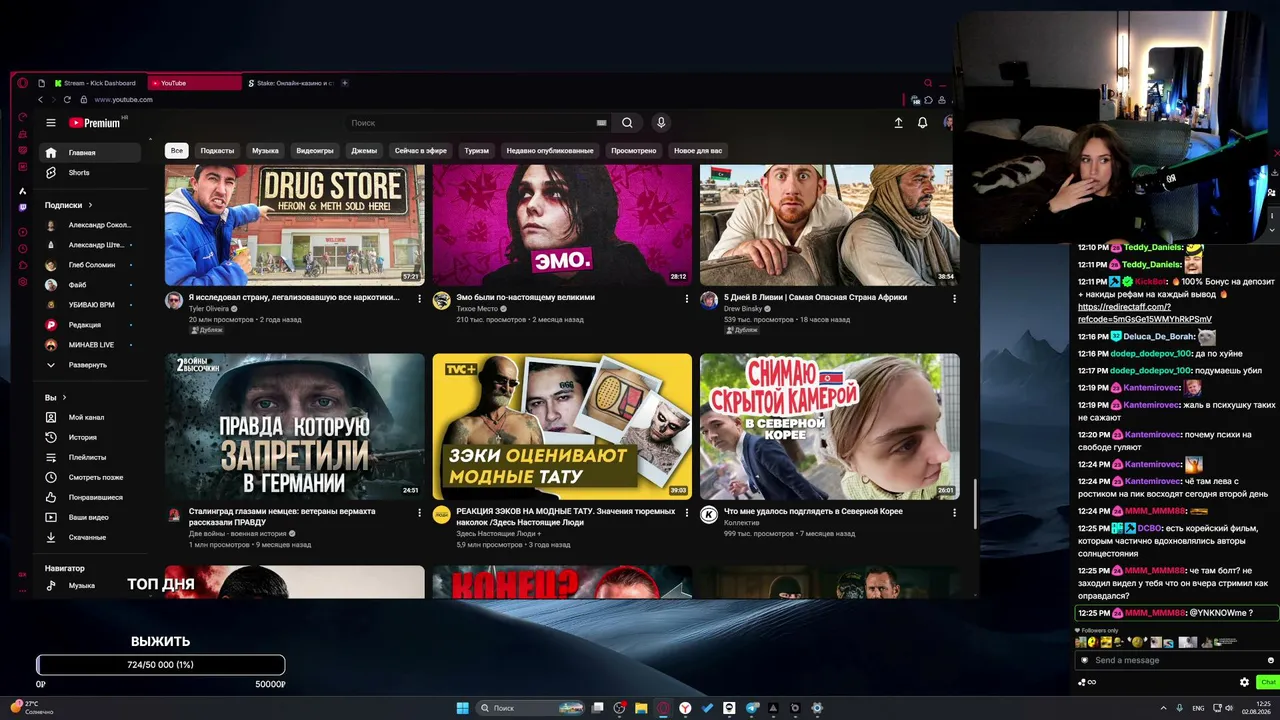The image size is (1280, 720).
Task: Open more options for the Ливия video
Action: click(954, 298)
